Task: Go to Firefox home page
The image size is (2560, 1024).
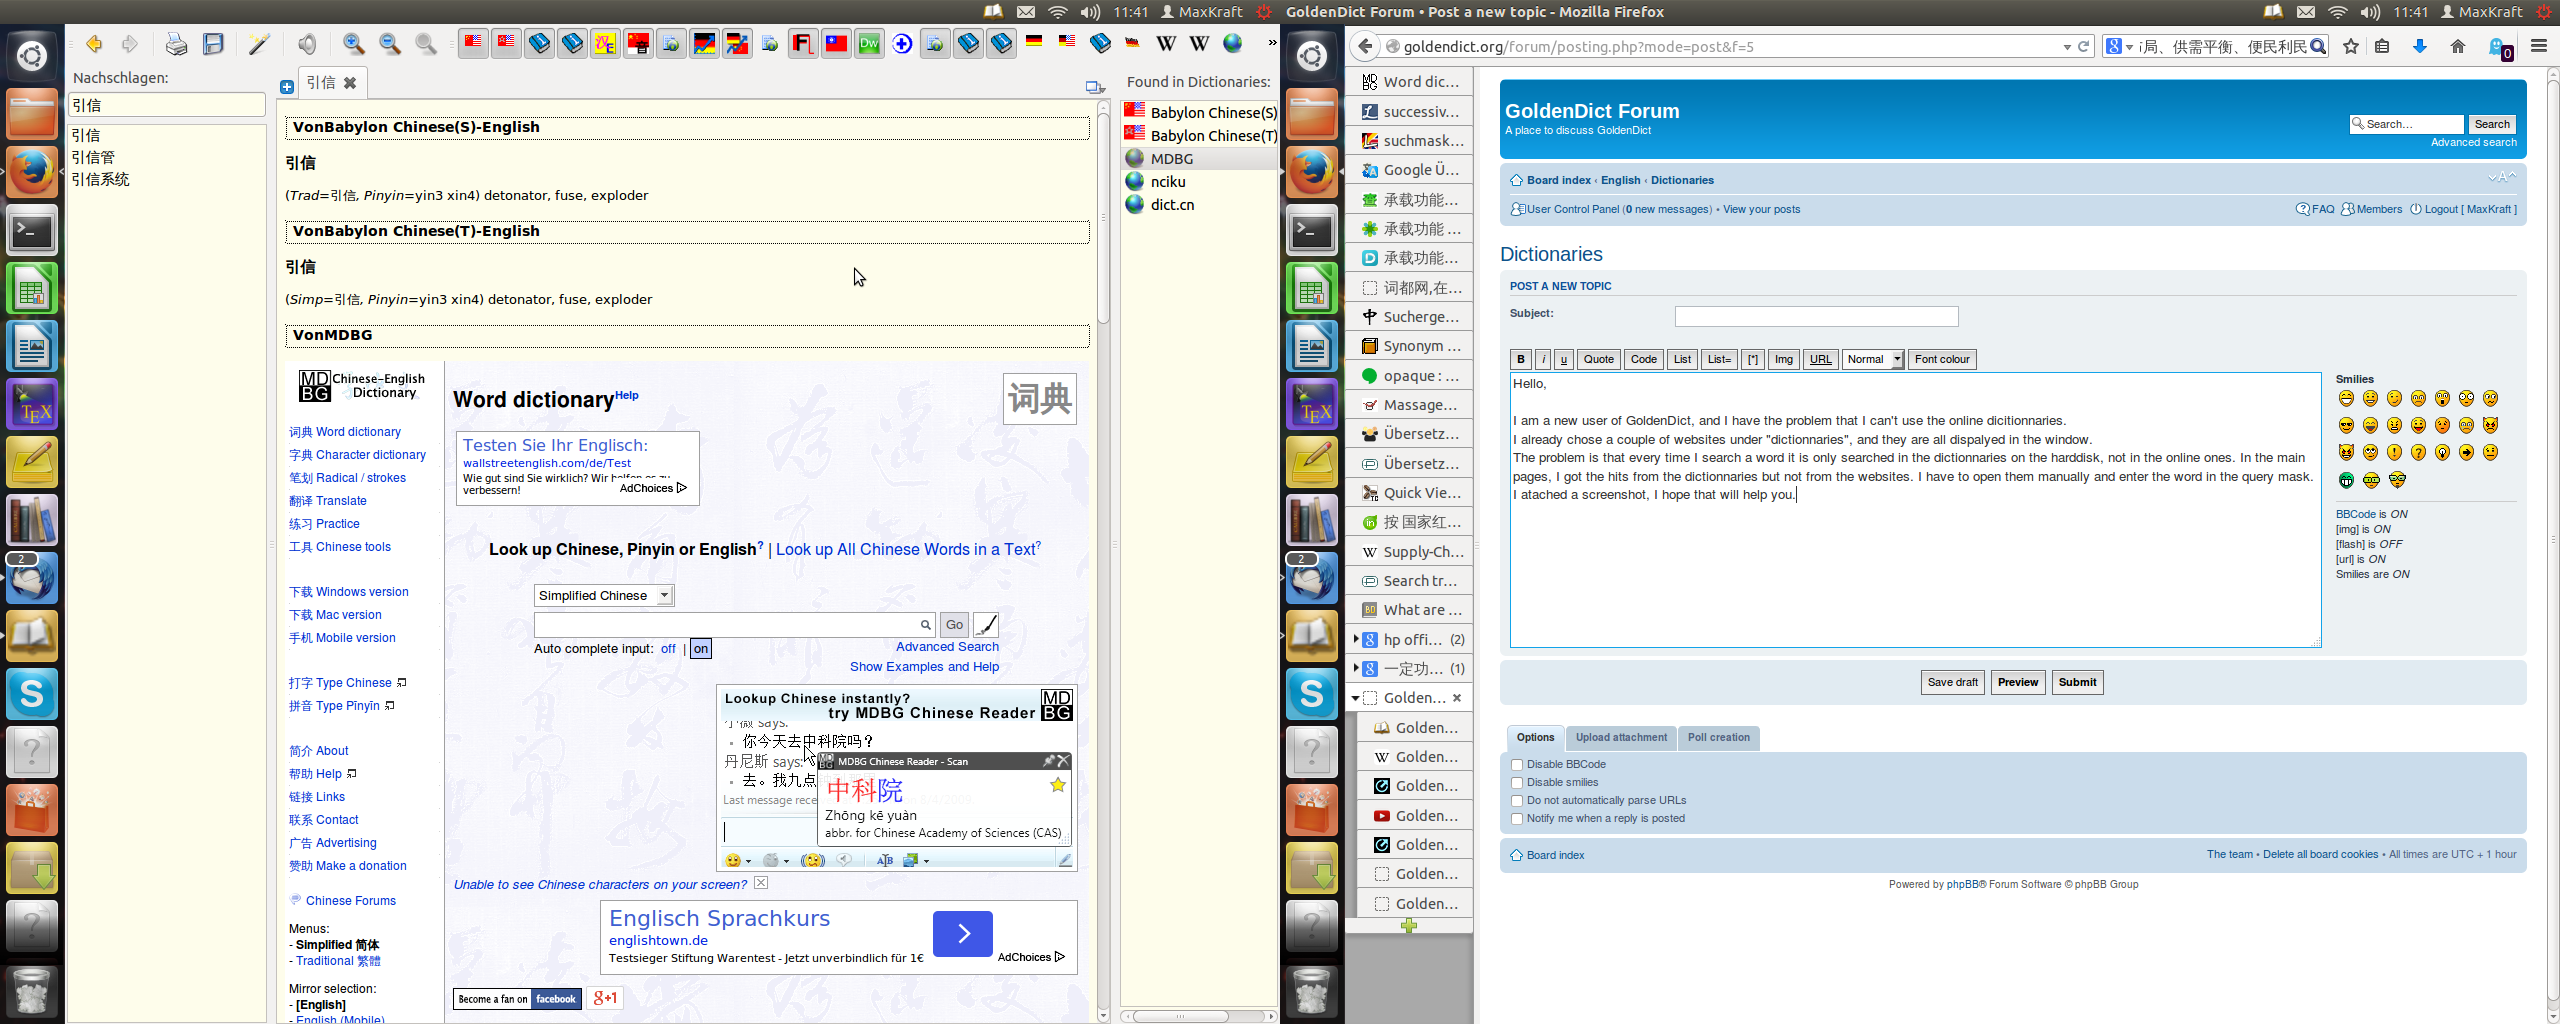Action: (2458, 46)
